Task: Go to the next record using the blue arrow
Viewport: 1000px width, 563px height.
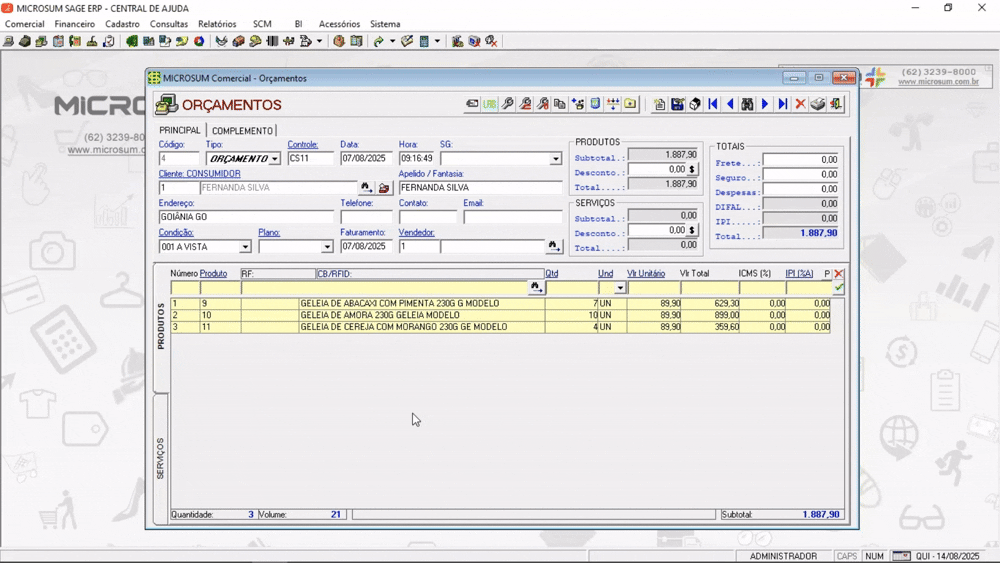Action: pos(765,104)
